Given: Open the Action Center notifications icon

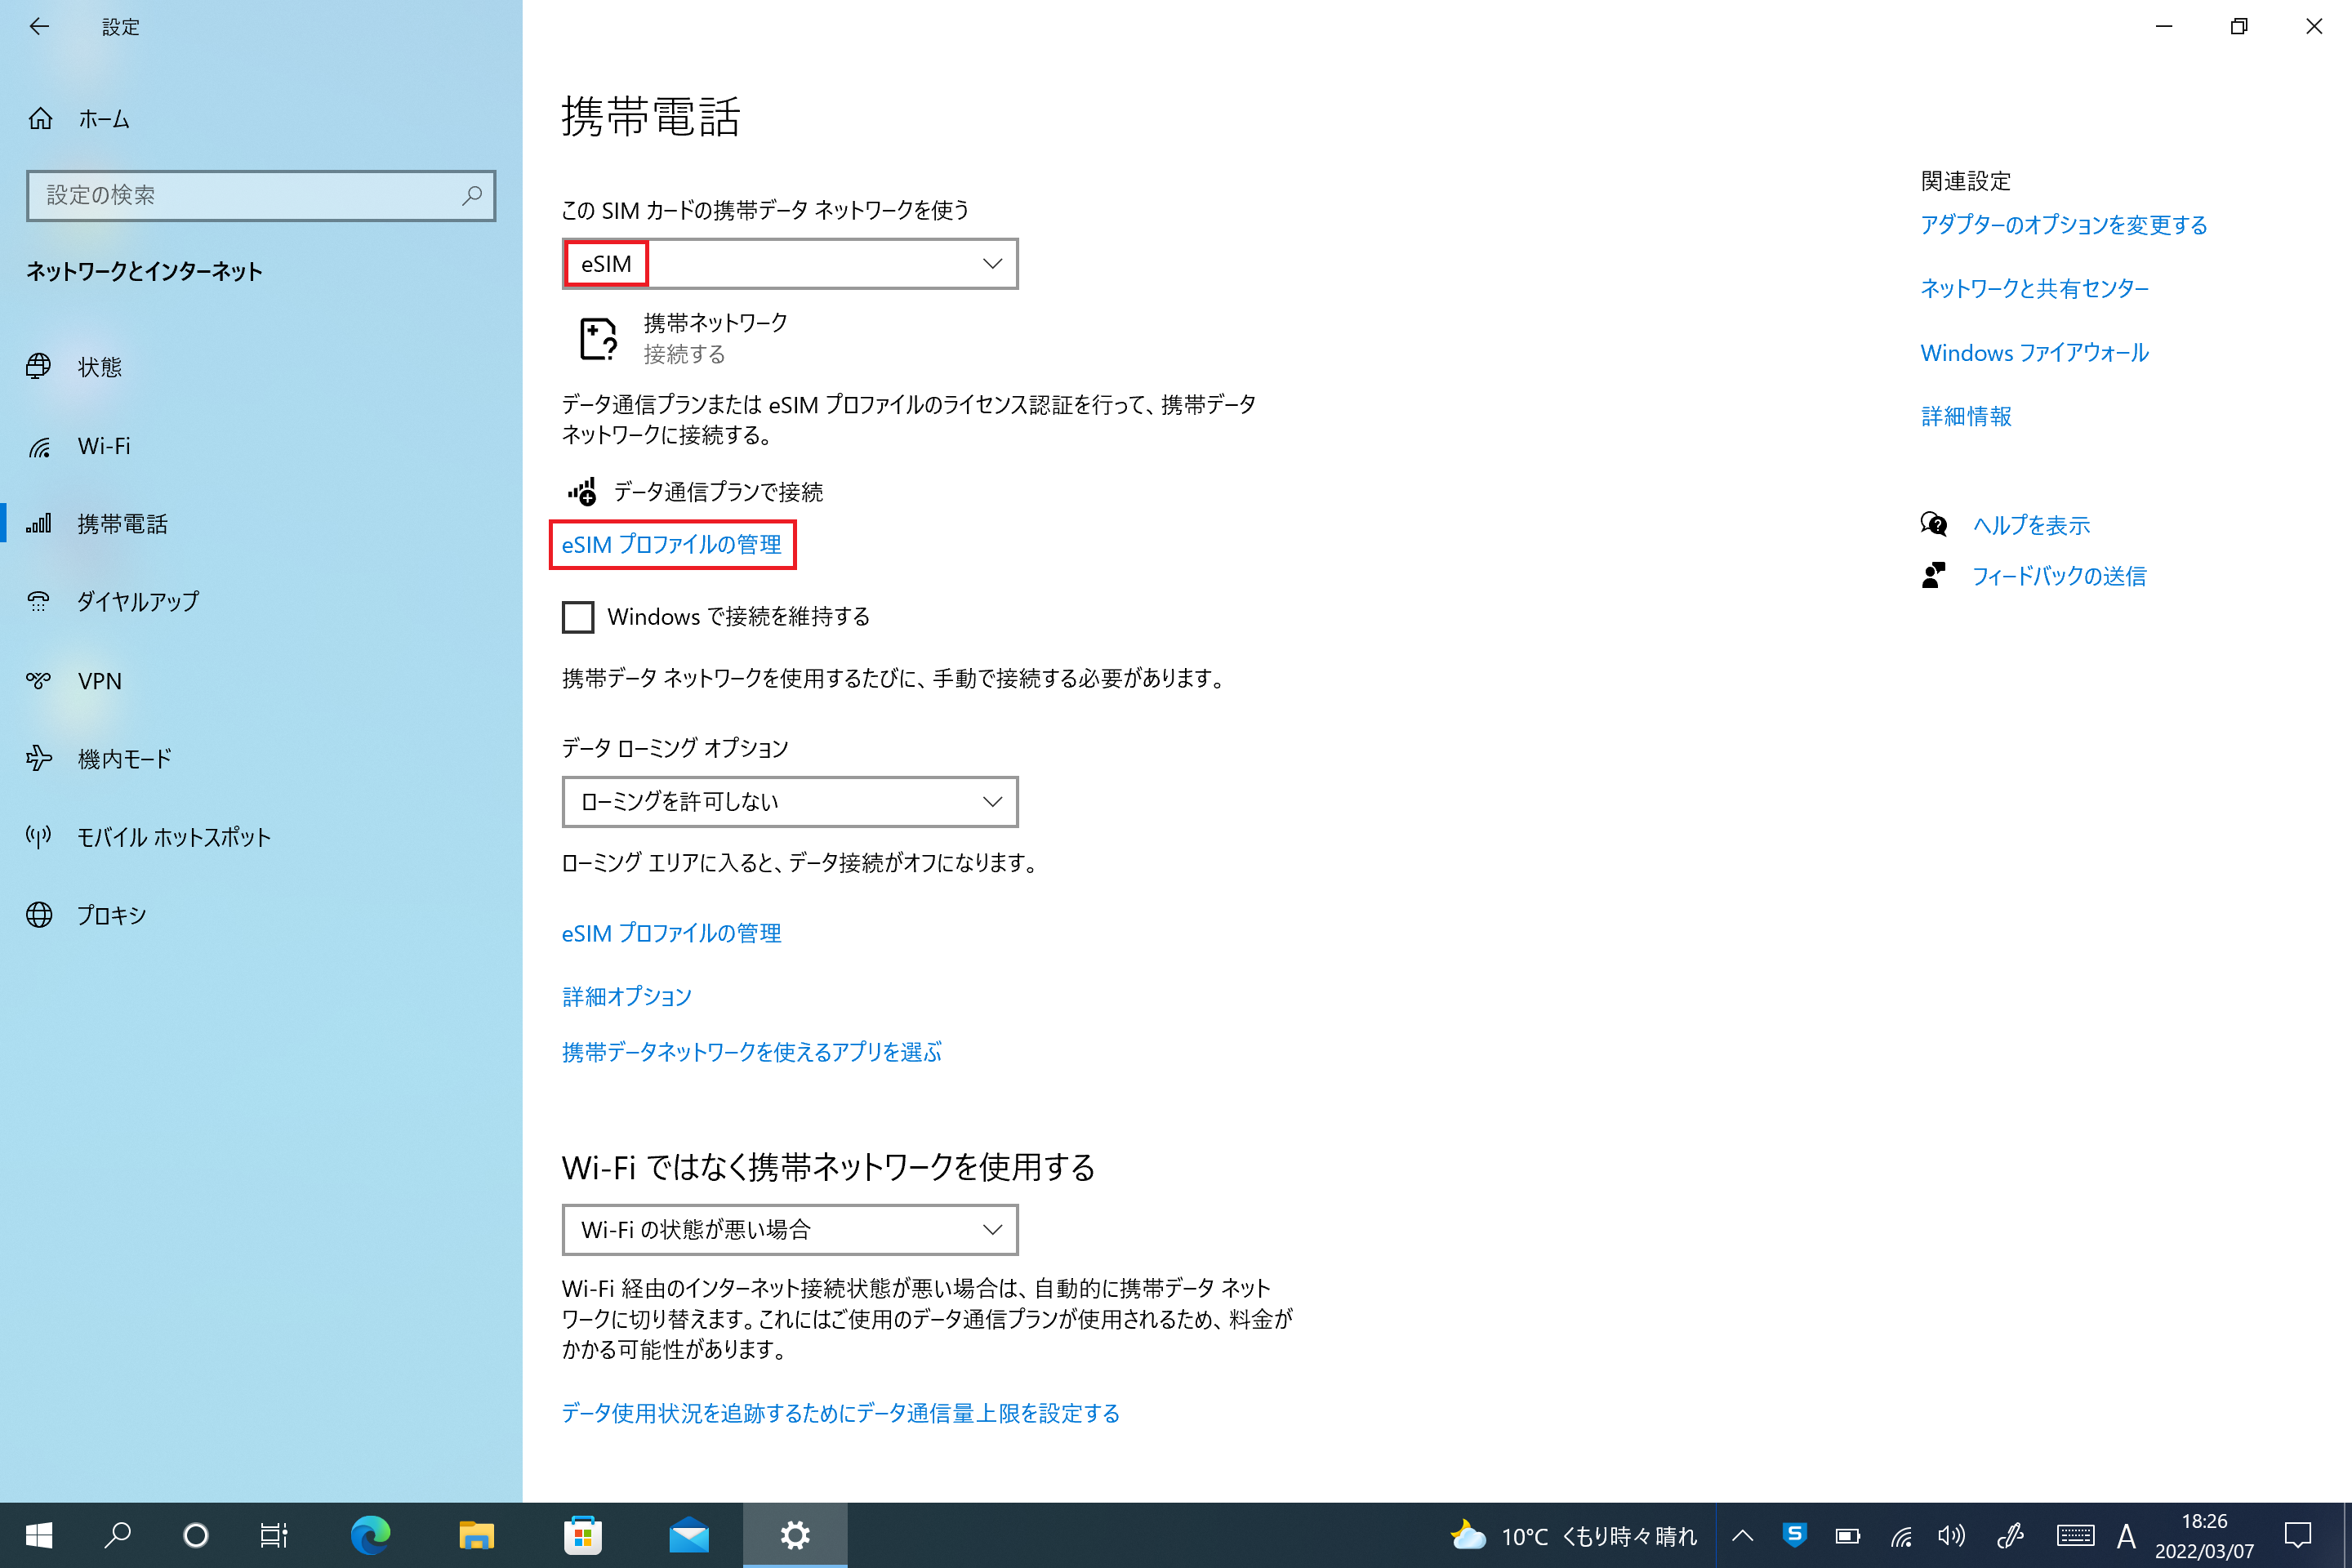Looking at the screenshot, I should pyautogui.click(x=2298, y=1535).
